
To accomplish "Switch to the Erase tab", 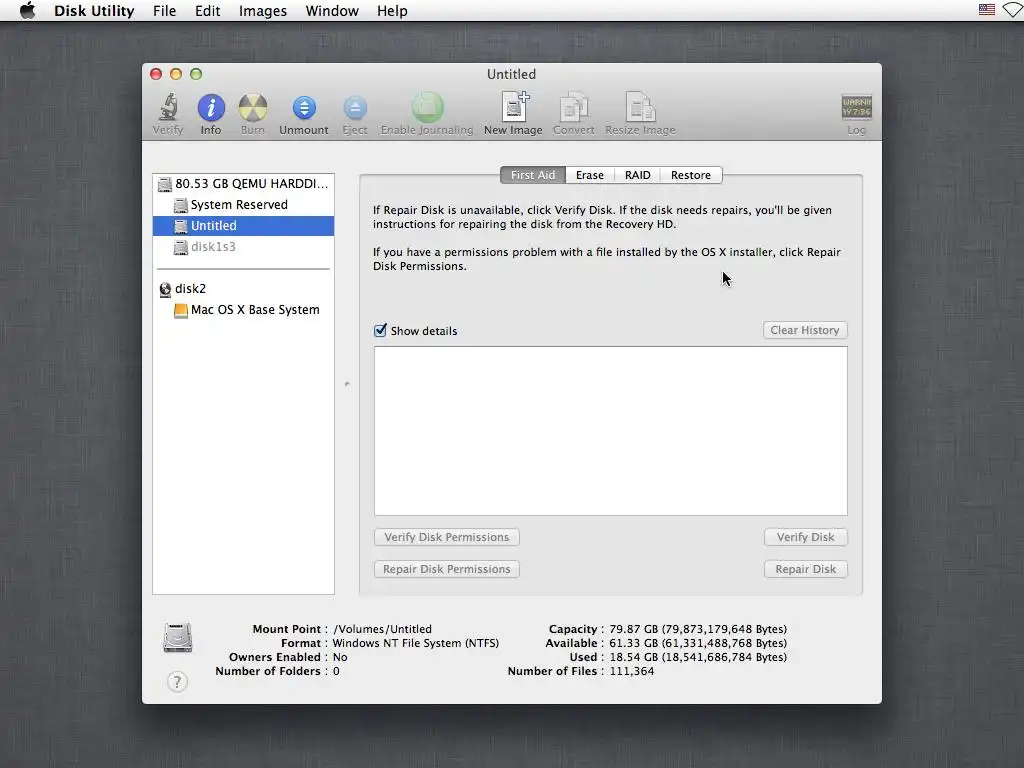I will pos(590,175).
